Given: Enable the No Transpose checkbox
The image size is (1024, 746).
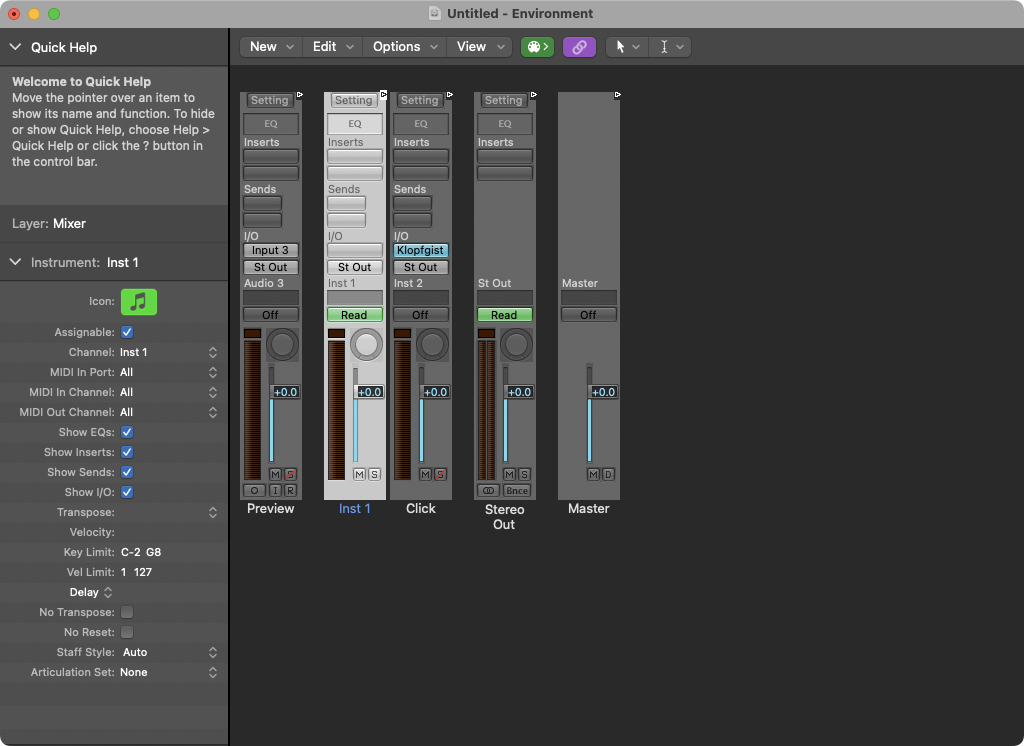Looking at the screenshot, I should pyautogui.click(x=127, y=612).
